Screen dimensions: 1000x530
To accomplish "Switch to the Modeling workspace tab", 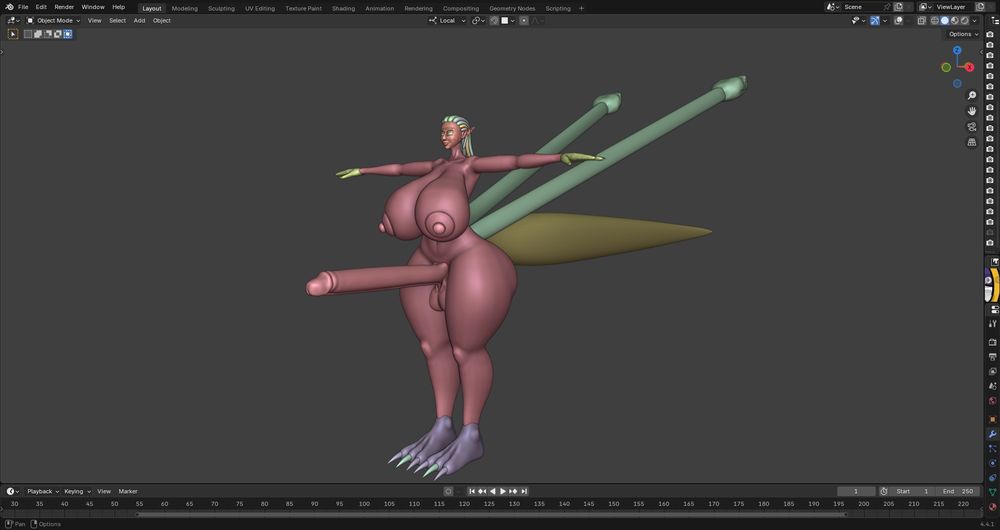I will (184, 8).
